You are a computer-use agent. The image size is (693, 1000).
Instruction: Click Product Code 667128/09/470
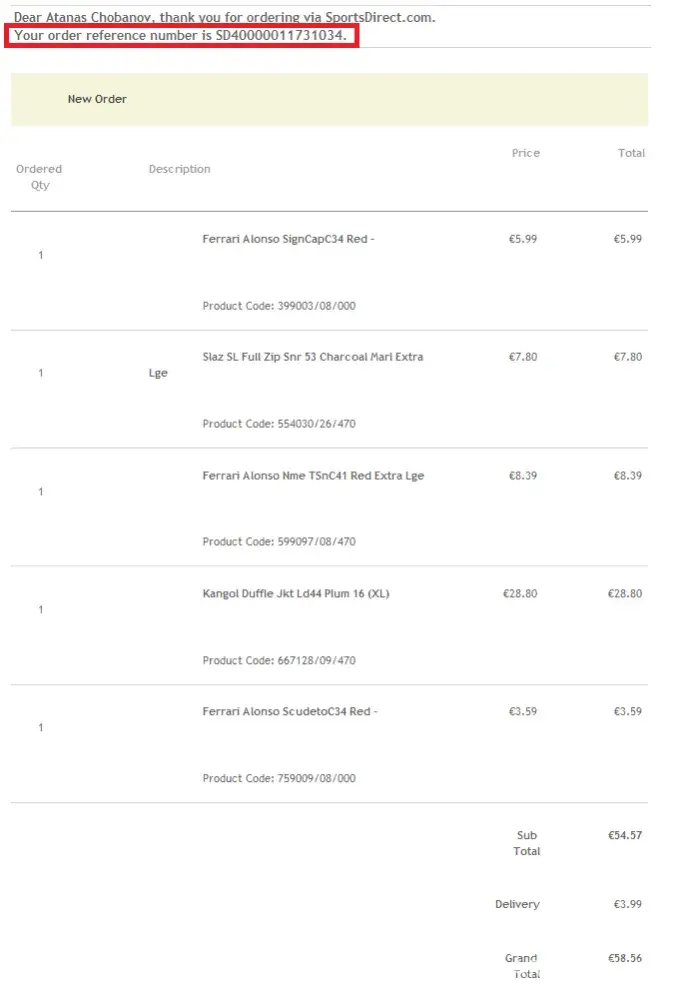pyautogui.click(x=279, y=660)
